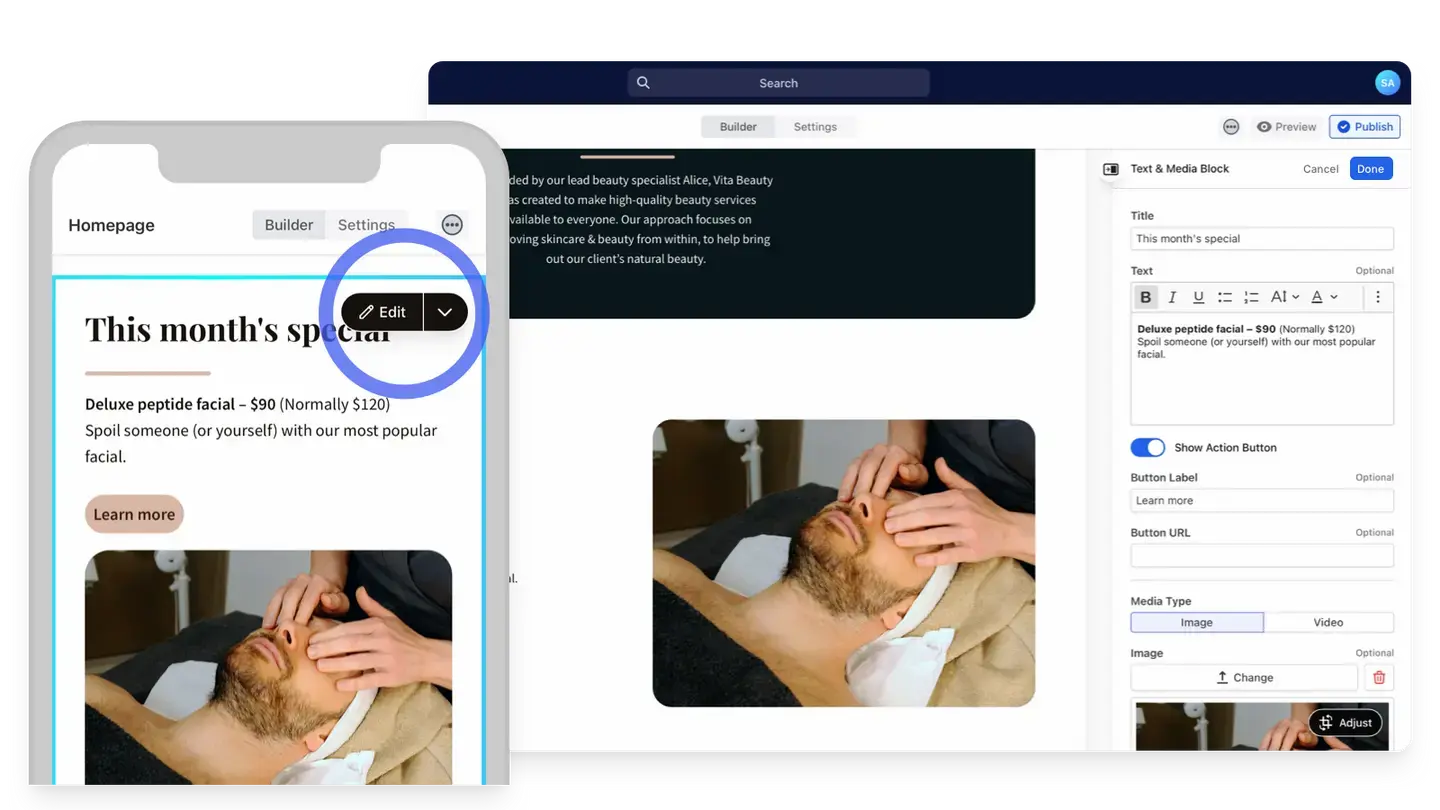Apply italic formatting to text
This screenshot has width=1440, height=810.
[x=1172, y=297]
